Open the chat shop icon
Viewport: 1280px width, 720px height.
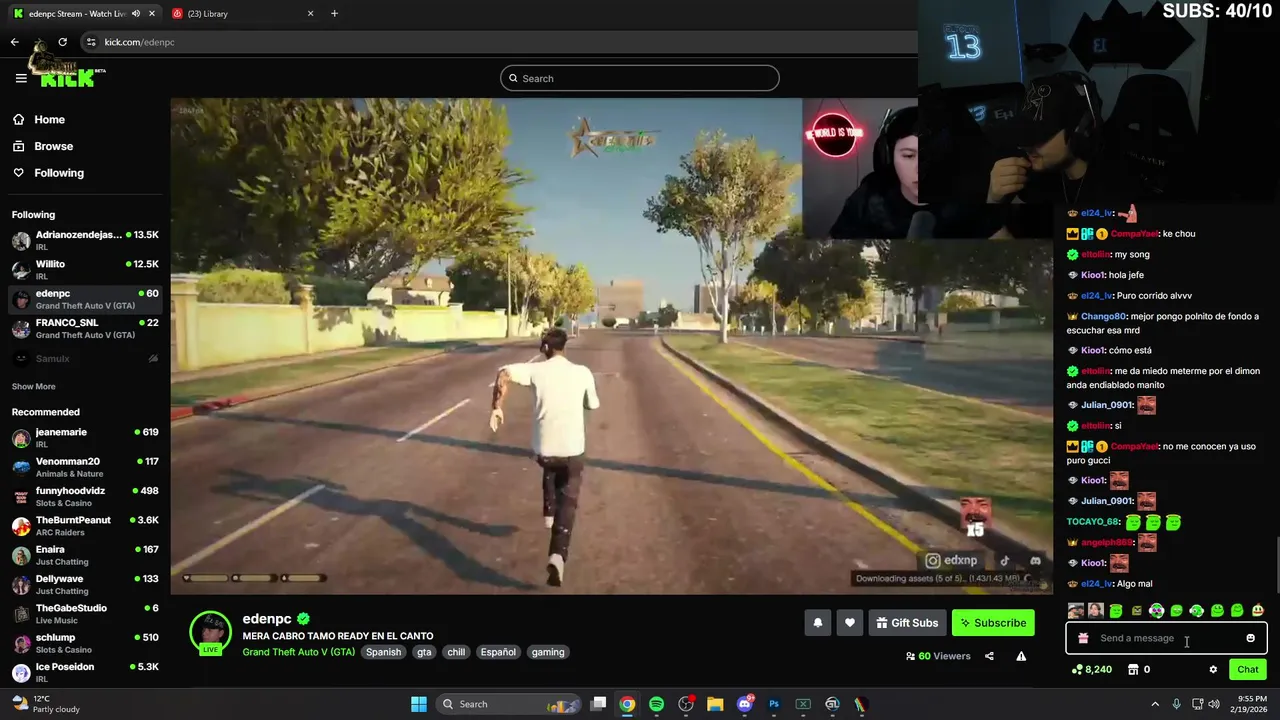point(1133,670)
